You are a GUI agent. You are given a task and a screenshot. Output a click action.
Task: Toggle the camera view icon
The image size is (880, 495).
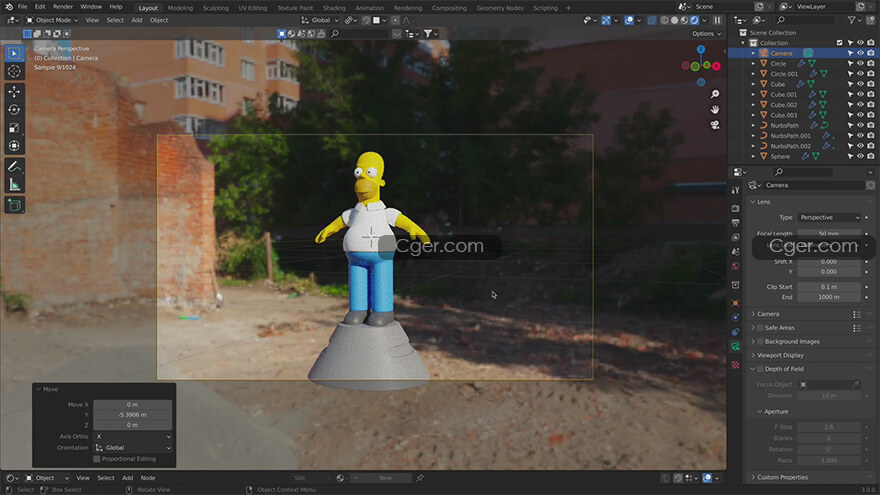coord(714,125)
